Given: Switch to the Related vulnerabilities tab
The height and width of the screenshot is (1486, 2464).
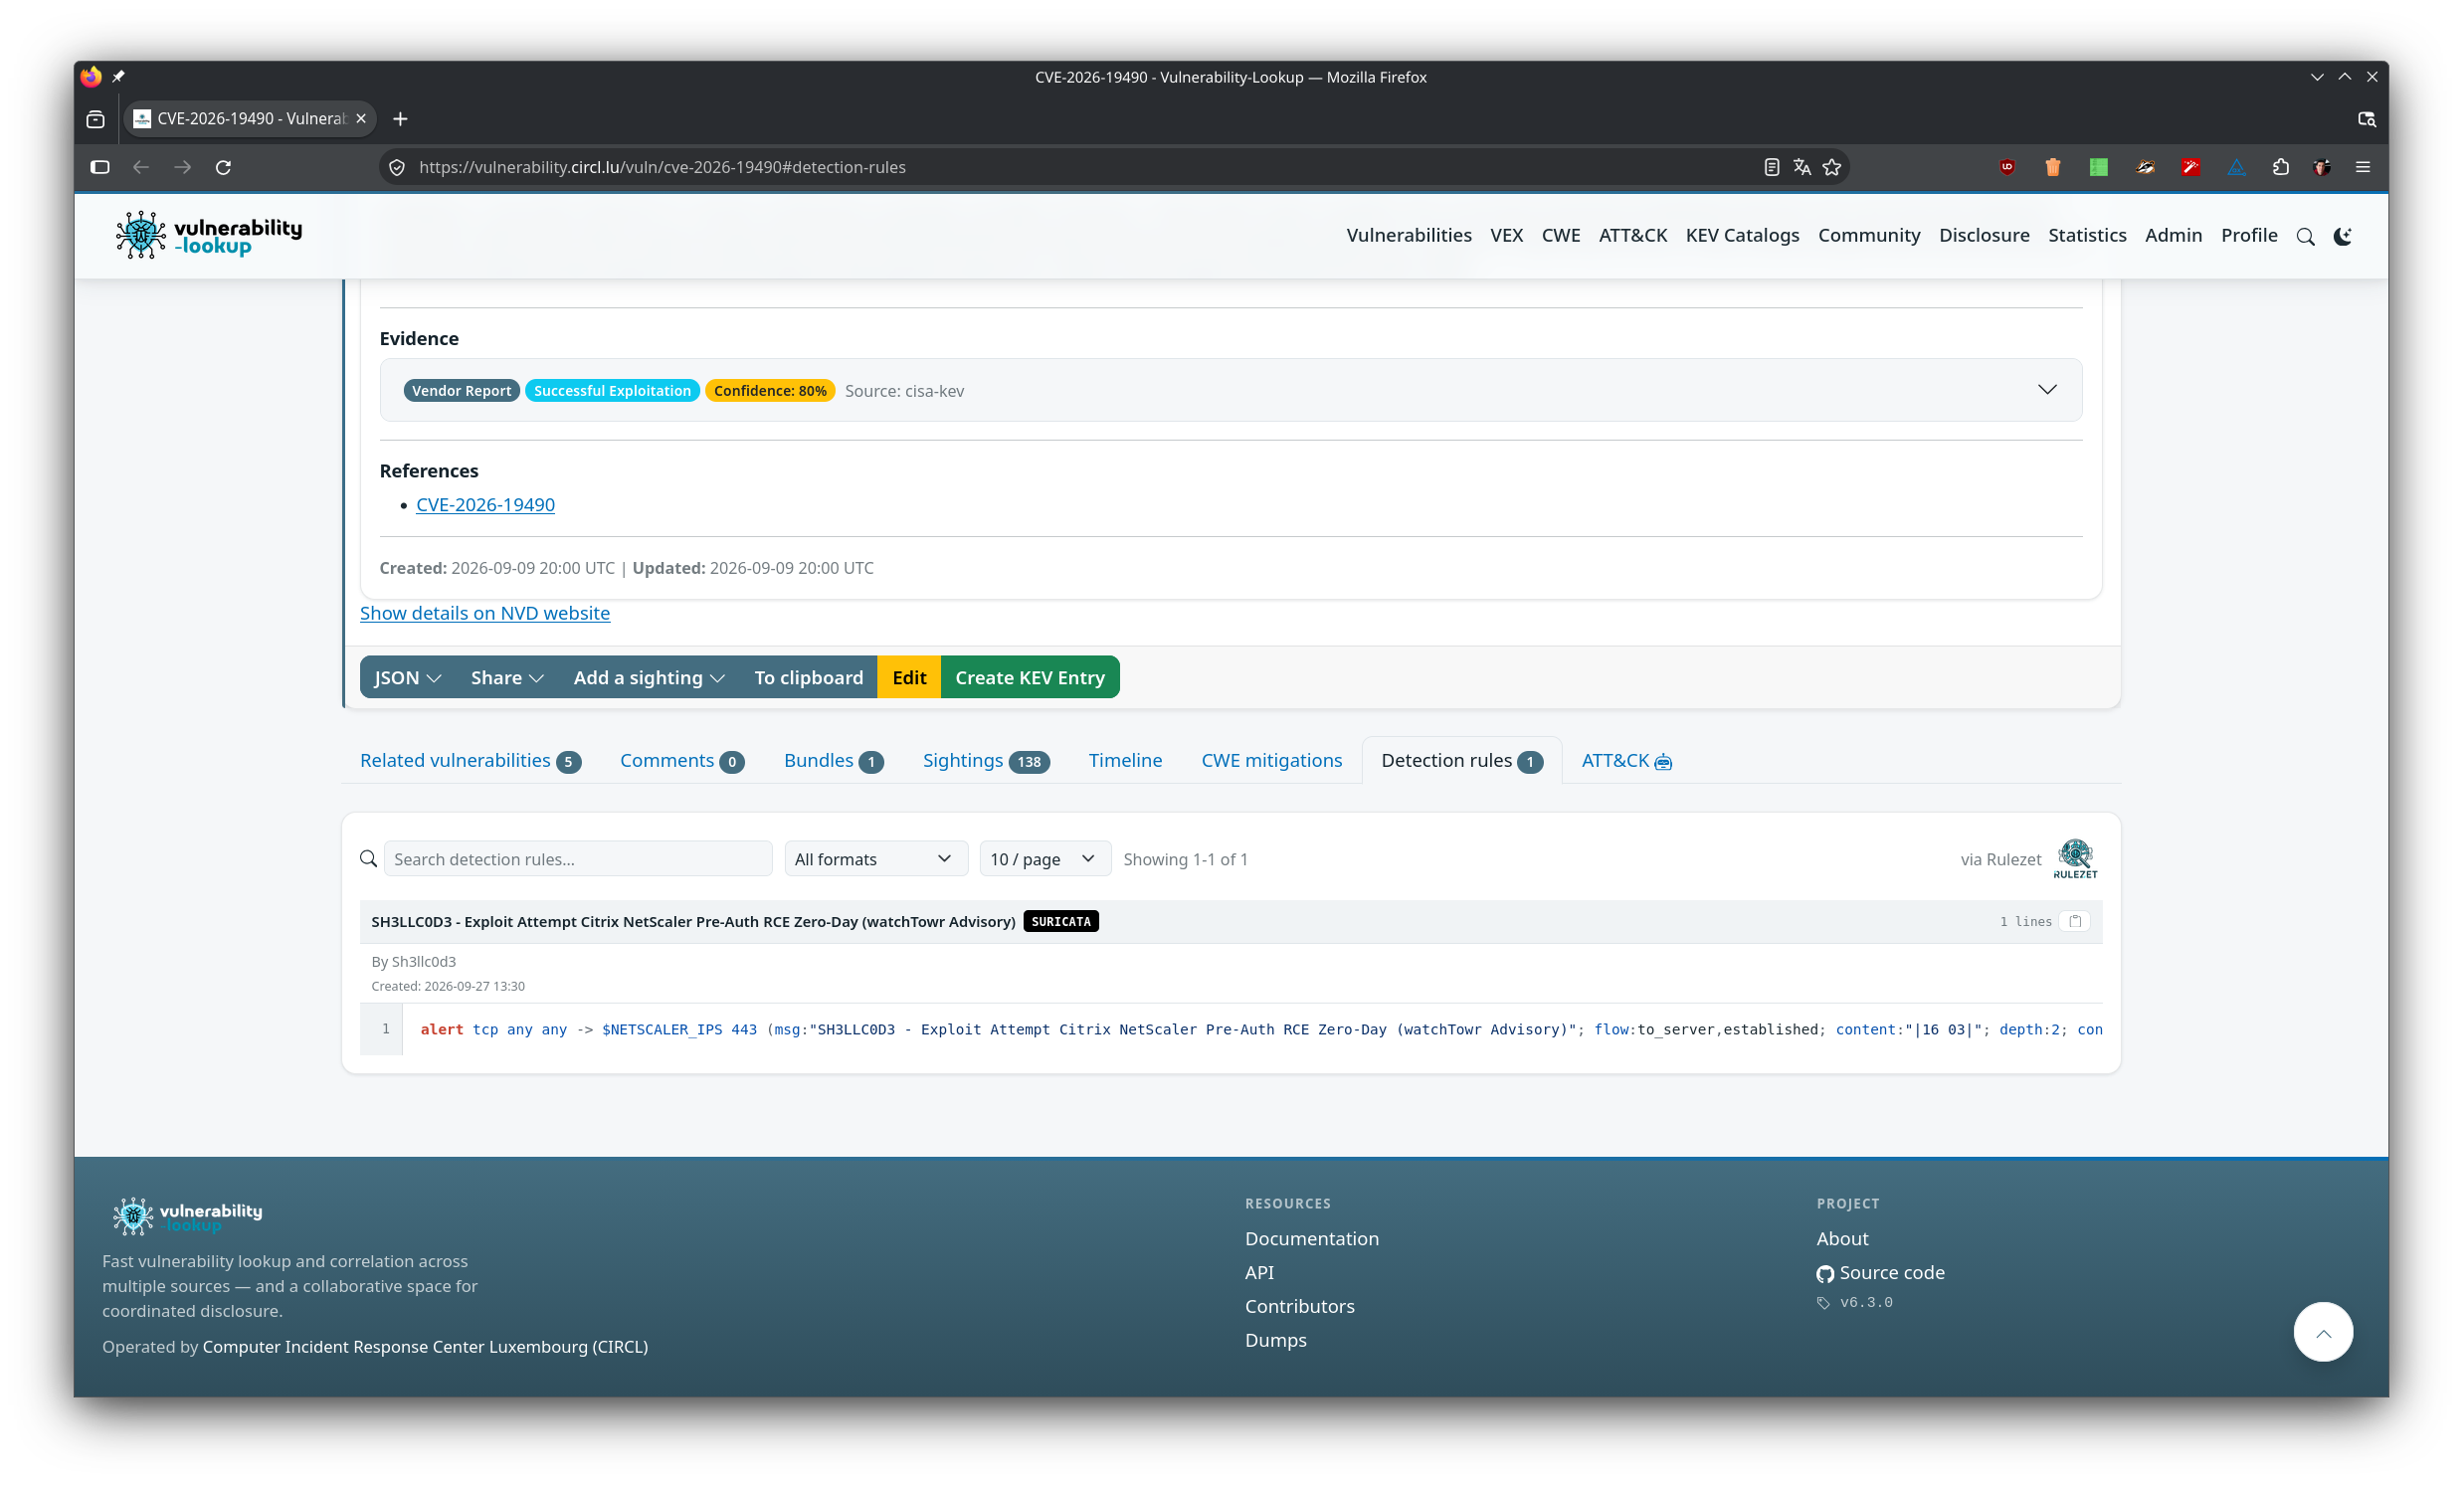Looking at the screenshot, I should (470, 760).
